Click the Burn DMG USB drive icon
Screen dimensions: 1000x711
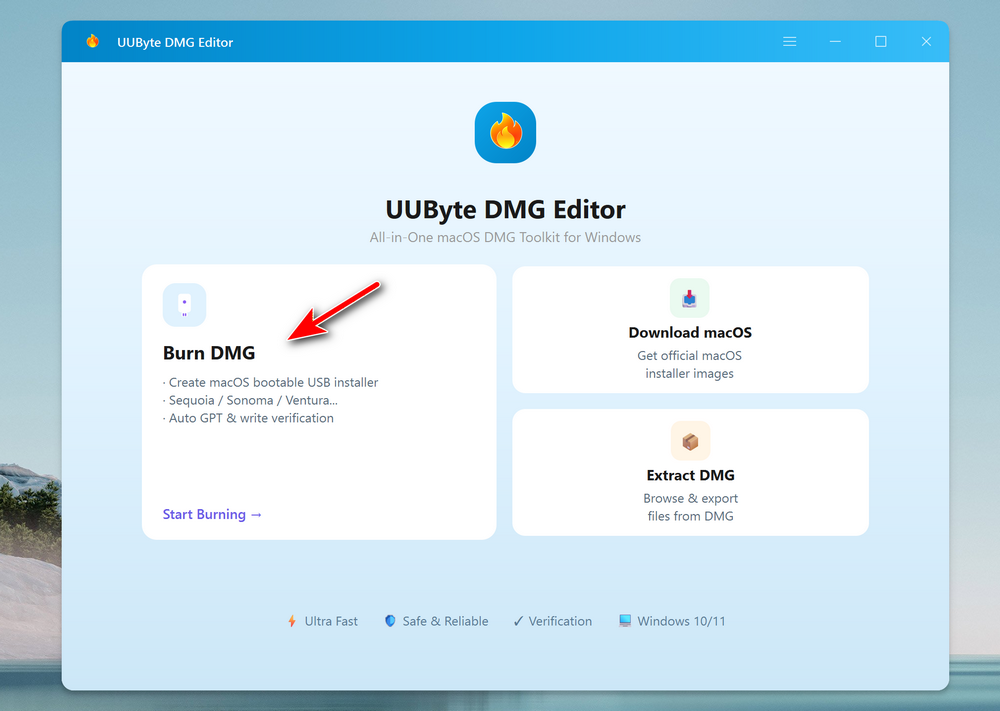[184, 304]
